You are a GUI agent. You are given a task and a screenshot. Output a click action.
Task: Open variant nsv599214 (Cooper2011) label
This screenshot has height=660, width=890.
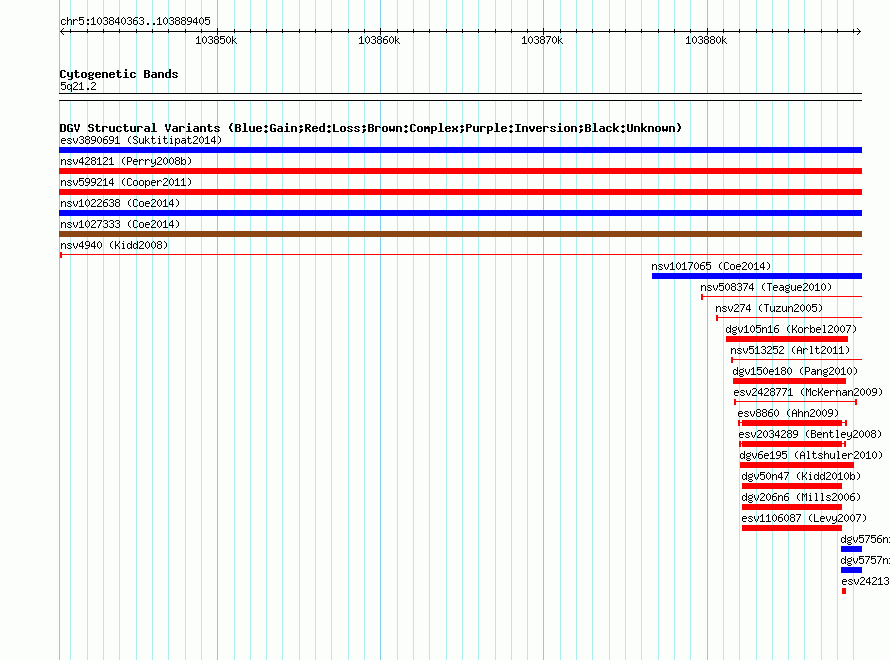tap(126, 182)
